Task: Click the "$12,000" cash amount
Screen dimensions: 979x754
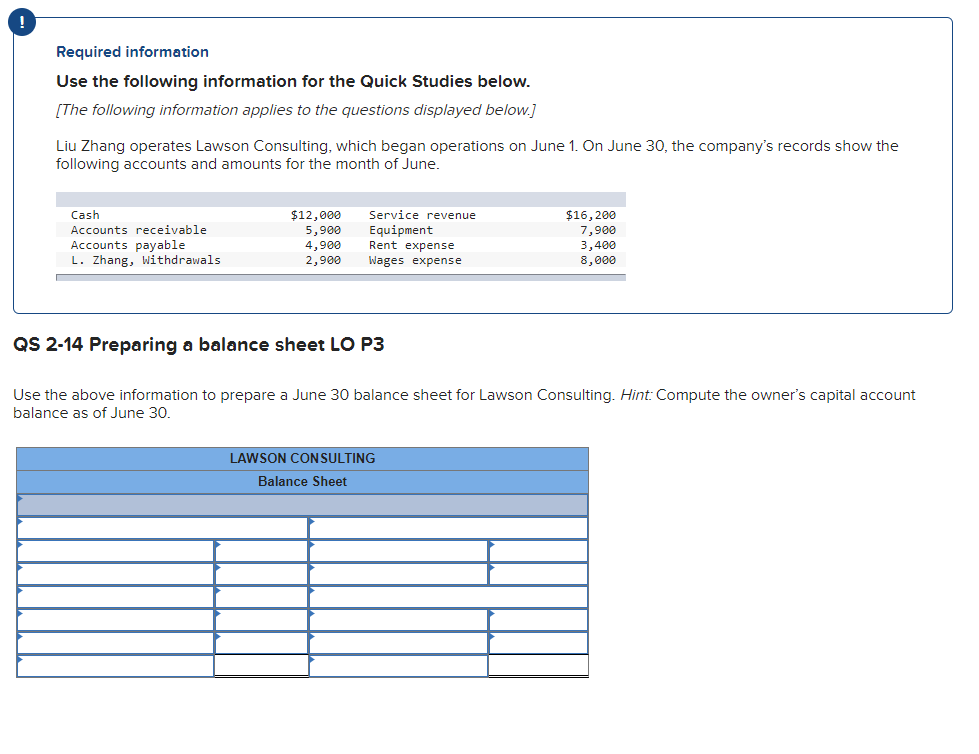Action: coord(315,215)
